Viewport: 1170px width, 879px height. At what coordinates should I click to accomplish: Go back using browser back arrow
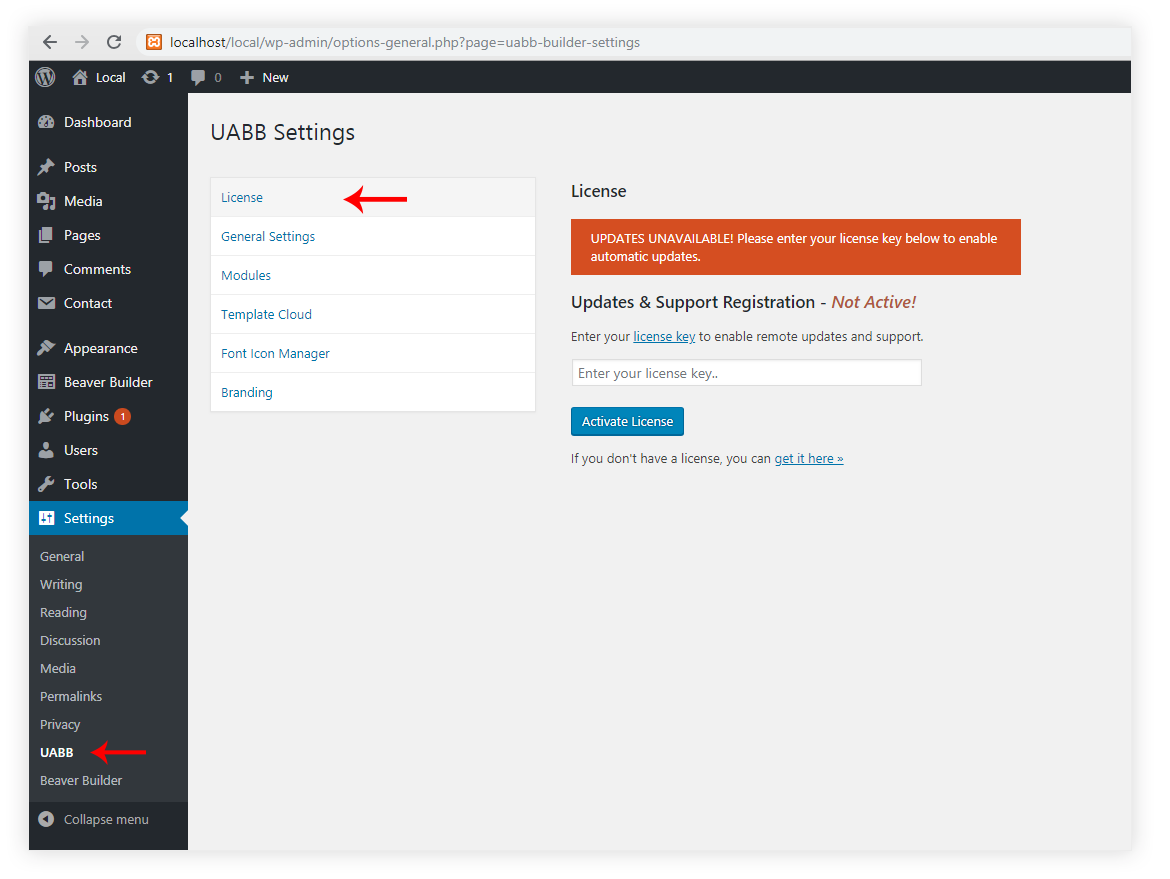(50, 42)
